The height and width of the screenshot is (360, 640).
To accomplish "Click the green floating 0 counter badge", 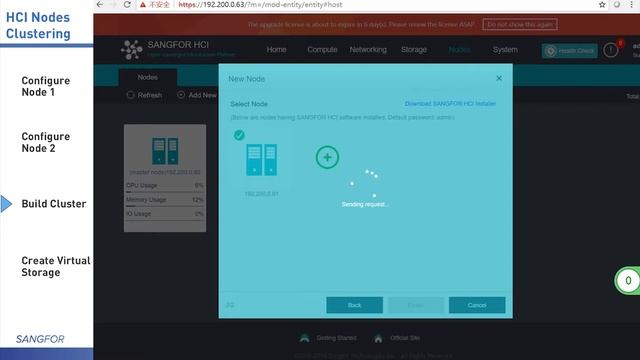I will tap(628, 280).
